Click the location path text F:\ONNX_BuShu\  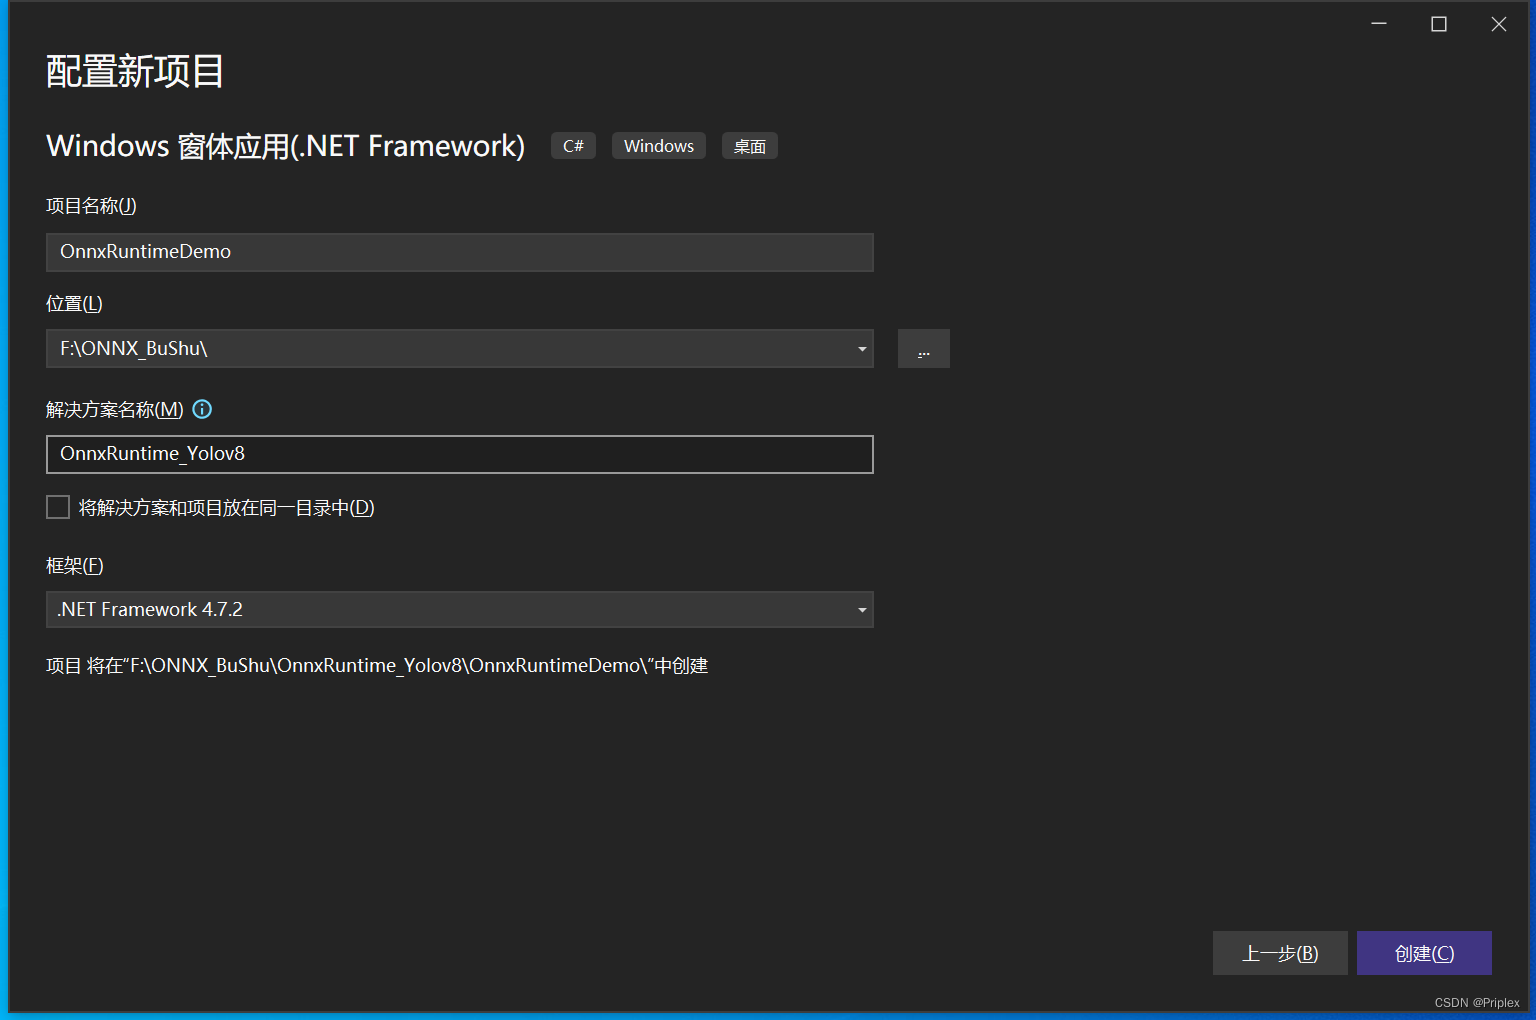(134, 348)
